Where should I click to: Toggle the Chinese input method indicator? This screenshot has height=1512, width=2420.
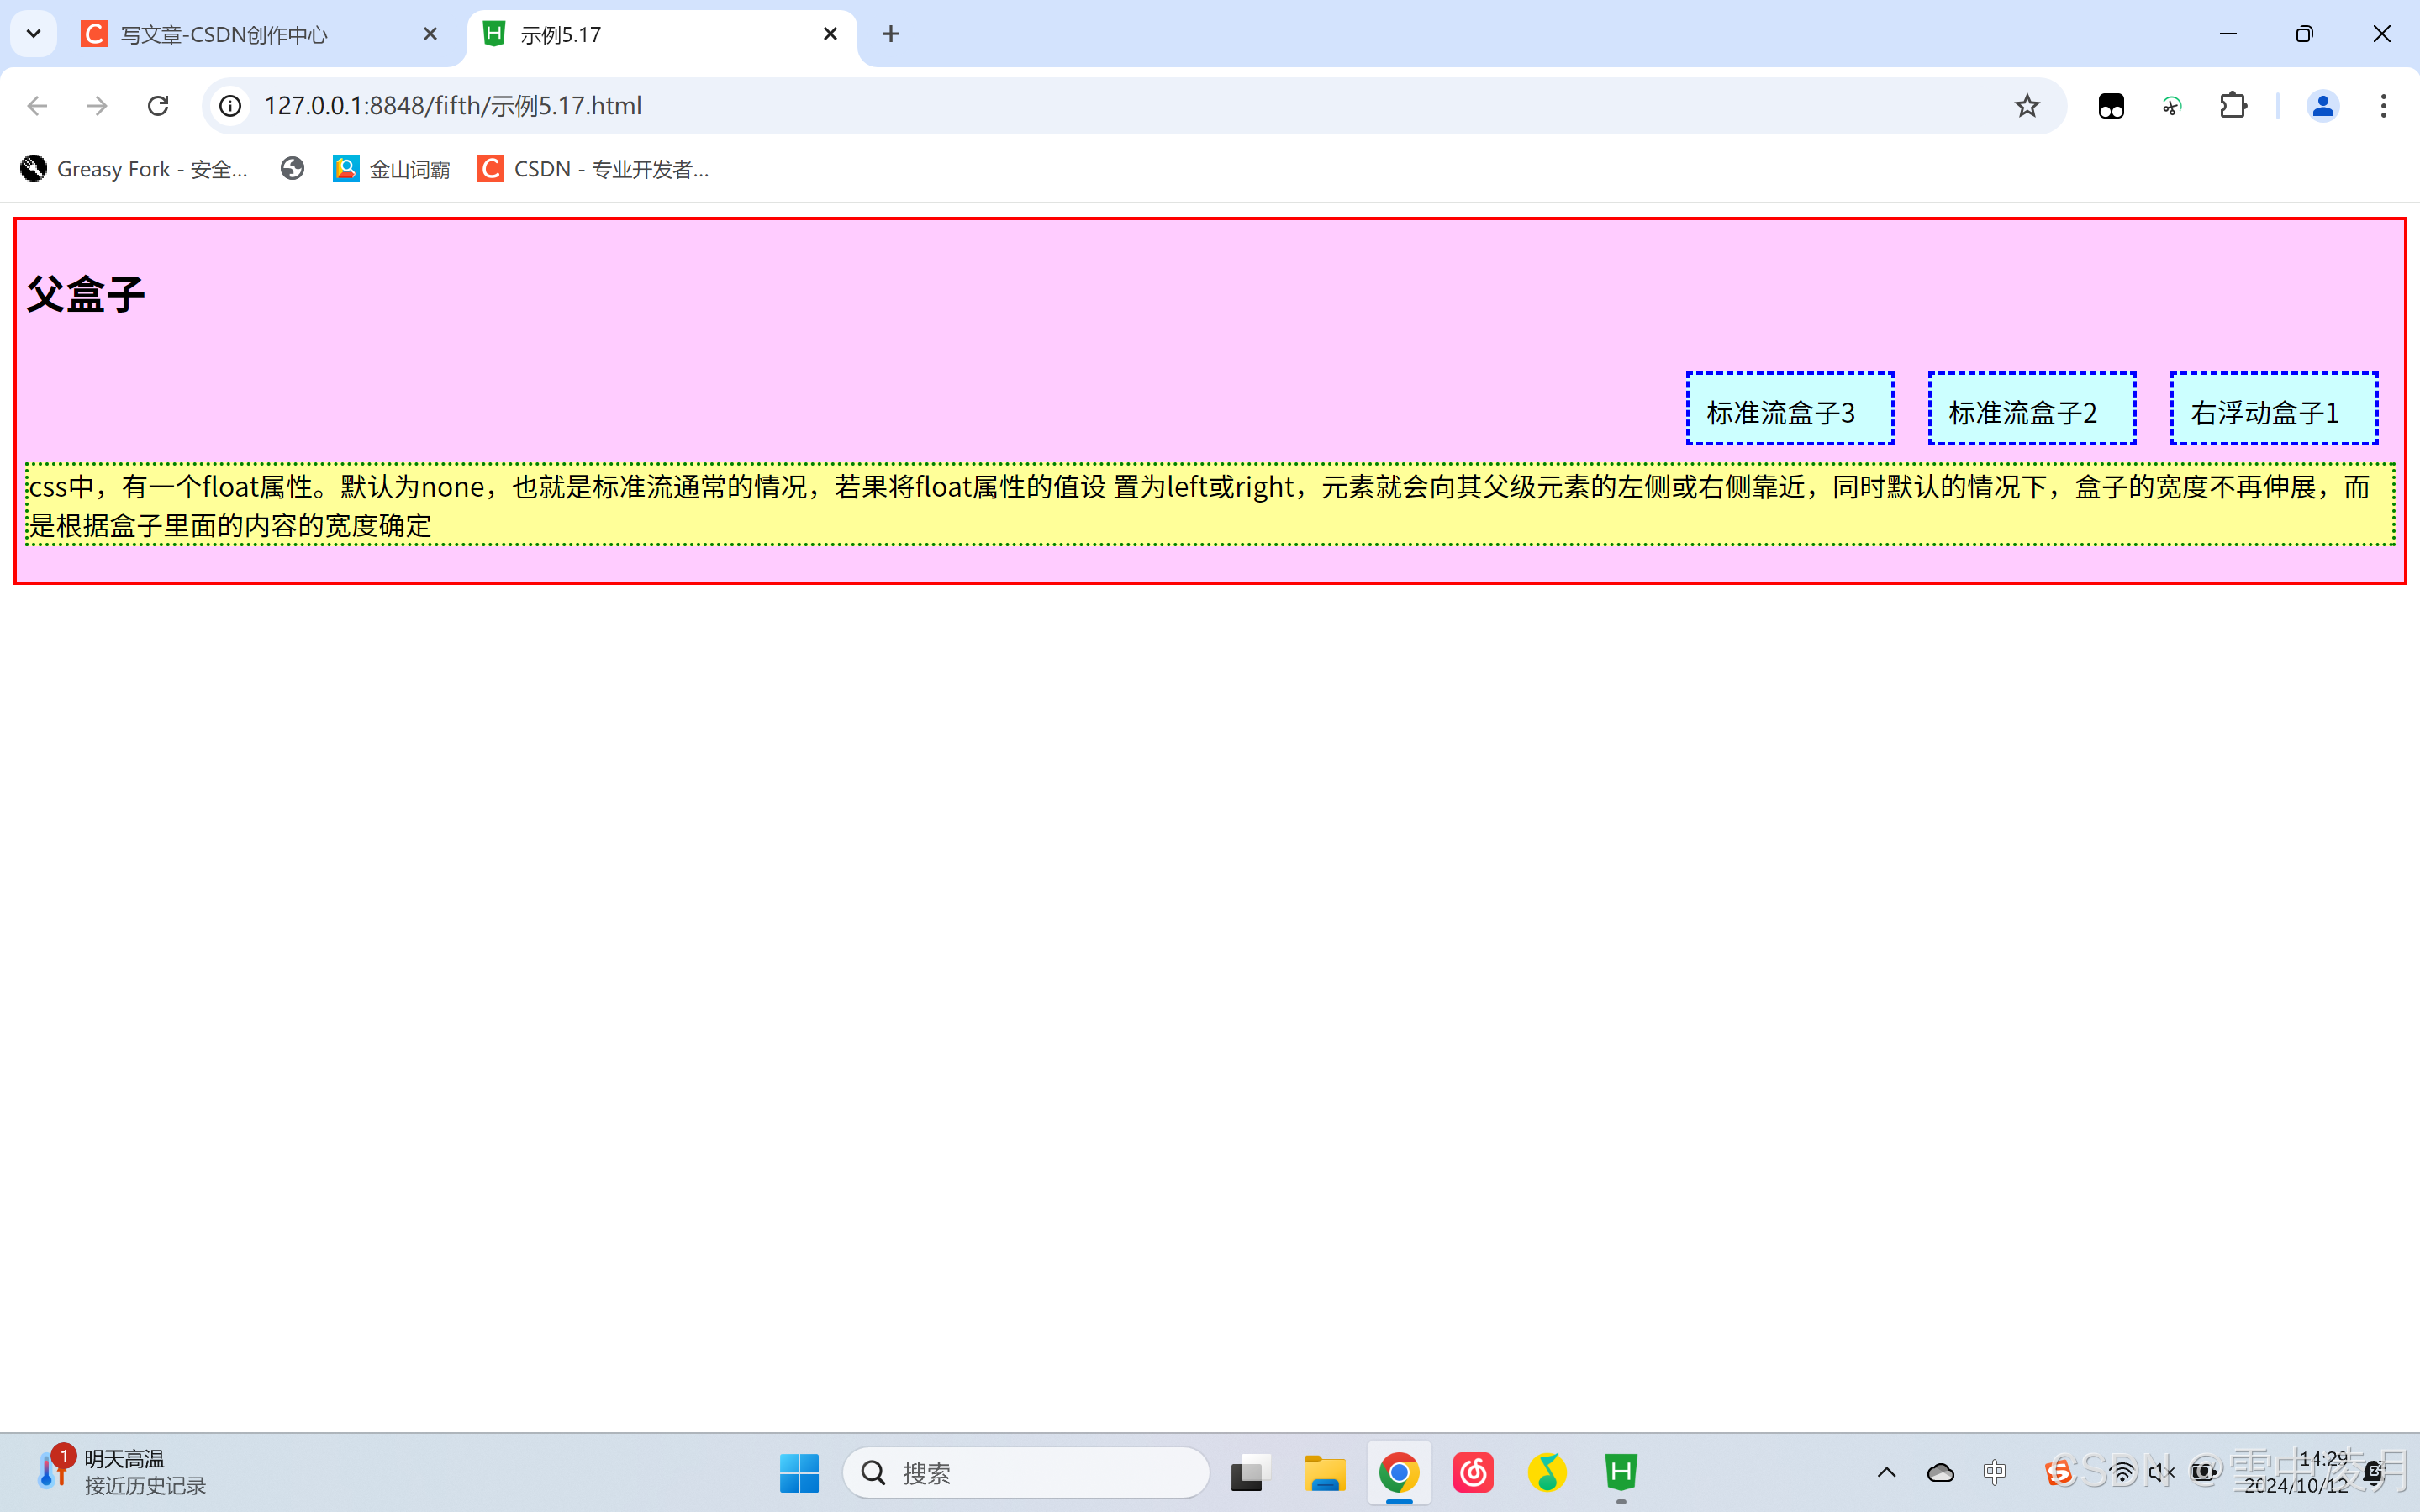point(1994,1472)
